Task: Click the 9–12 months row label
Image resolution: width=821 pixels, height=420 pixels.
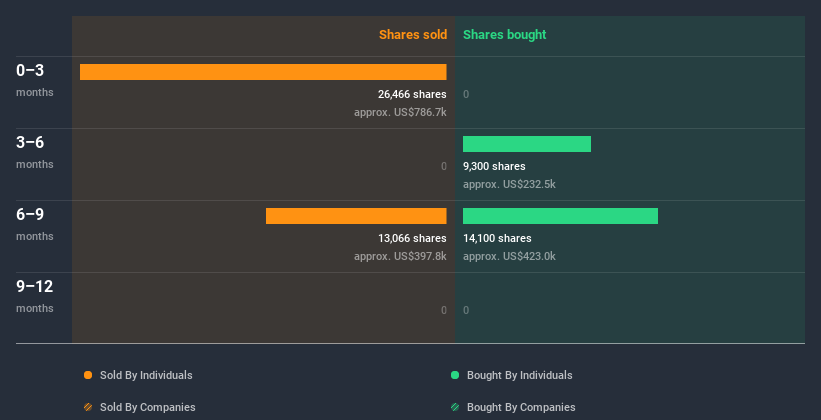Action: click(x=35, y=296)
